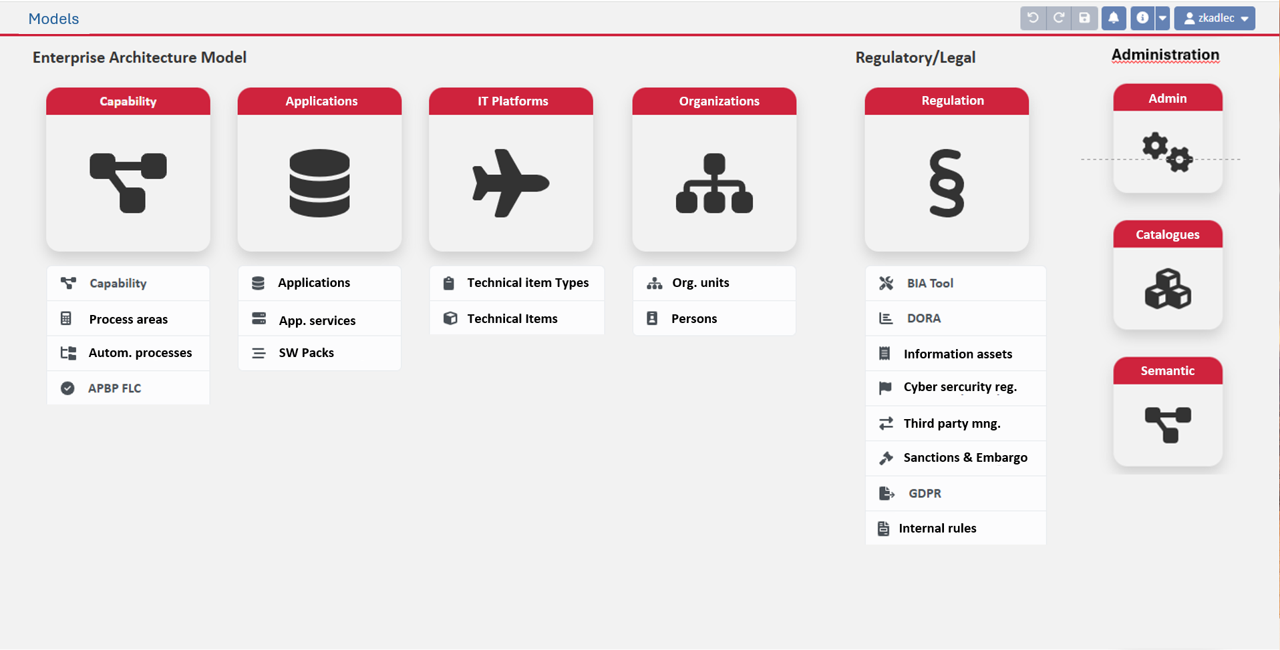The image size is (1280, 650).
Task: Open the Organizations hierarchy tile icon
Action: [714, 183]
